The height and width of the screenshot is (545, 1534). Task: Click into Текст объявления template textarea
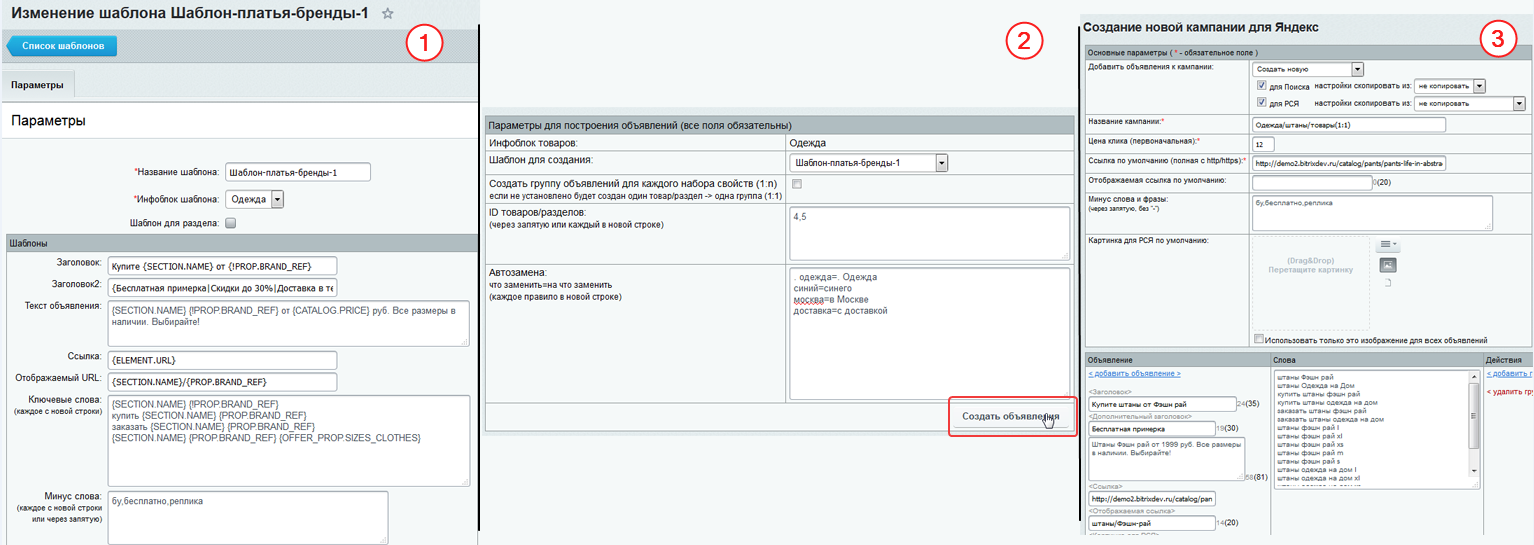[x=290, y=324]
